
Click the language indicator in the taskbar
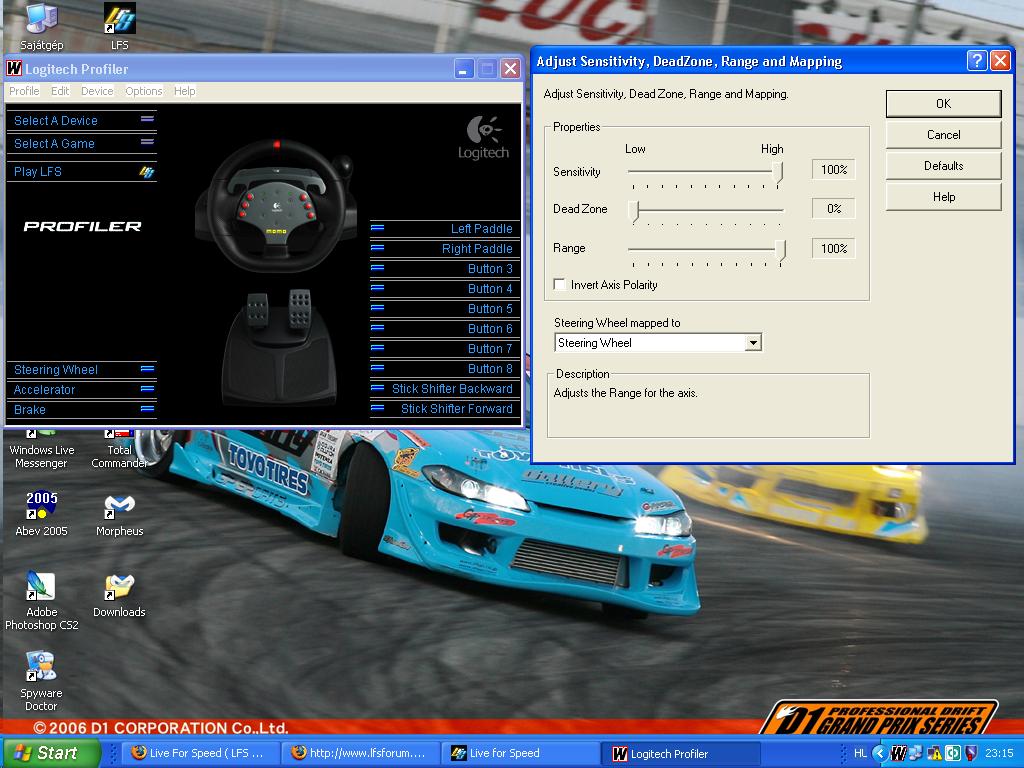point(860,754)
